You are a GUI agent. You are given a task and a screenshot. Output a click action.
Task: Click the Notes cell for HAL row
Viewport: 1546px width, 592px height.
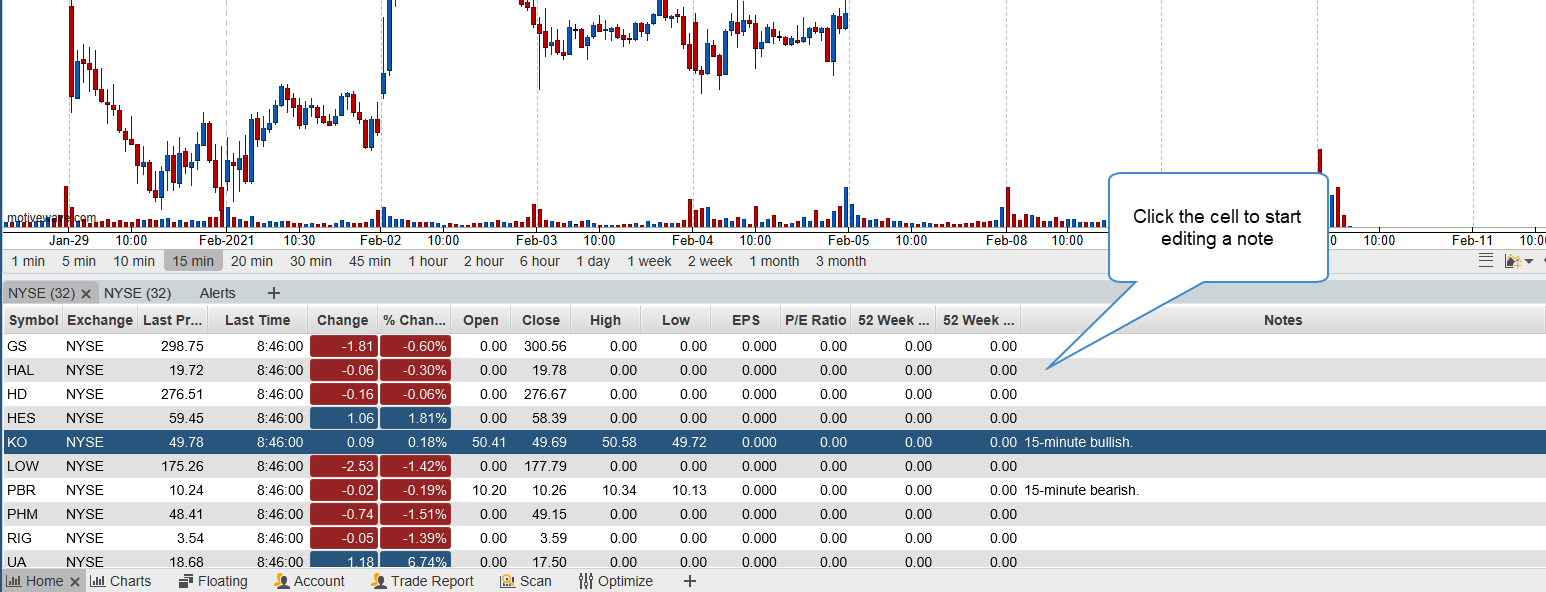1282,370
